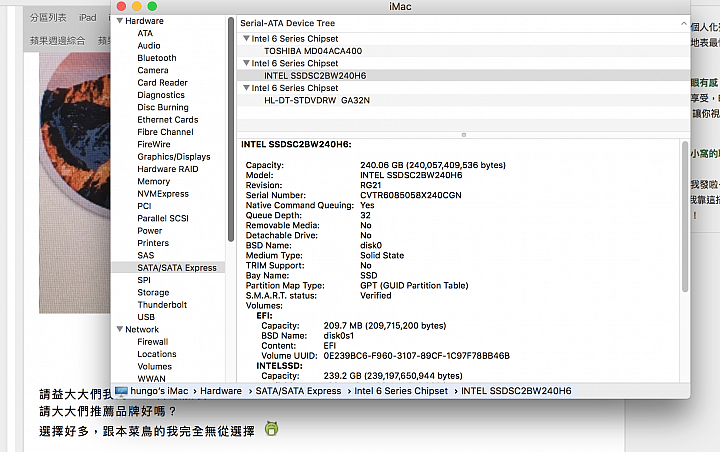The width and height of the screenshot is (720, 452).
Task: Select SPI in the sidebar
Action: coord(144,280)
